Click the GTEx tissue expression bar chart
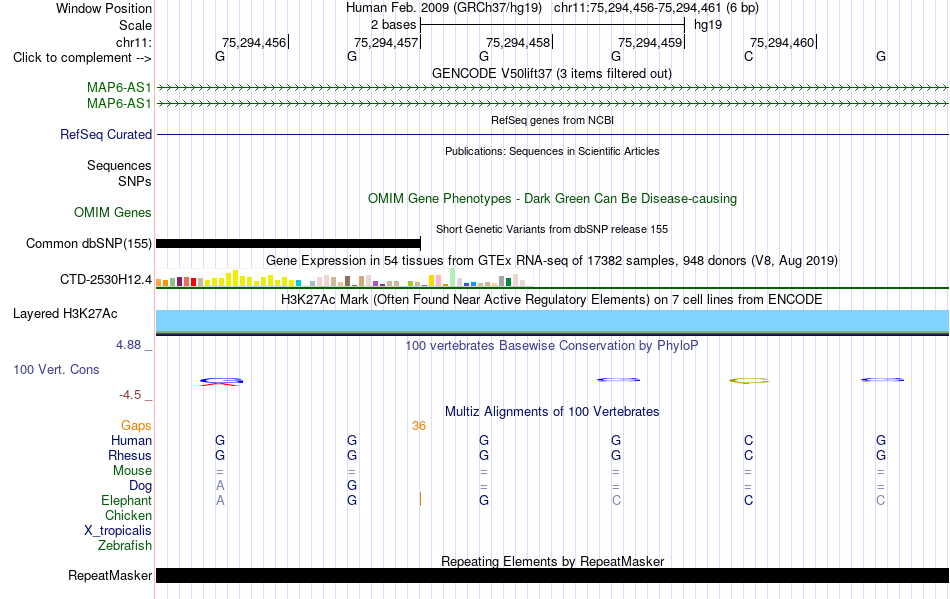Image resolution: width=950 pixels, height=599 pixels. point(344,278)
